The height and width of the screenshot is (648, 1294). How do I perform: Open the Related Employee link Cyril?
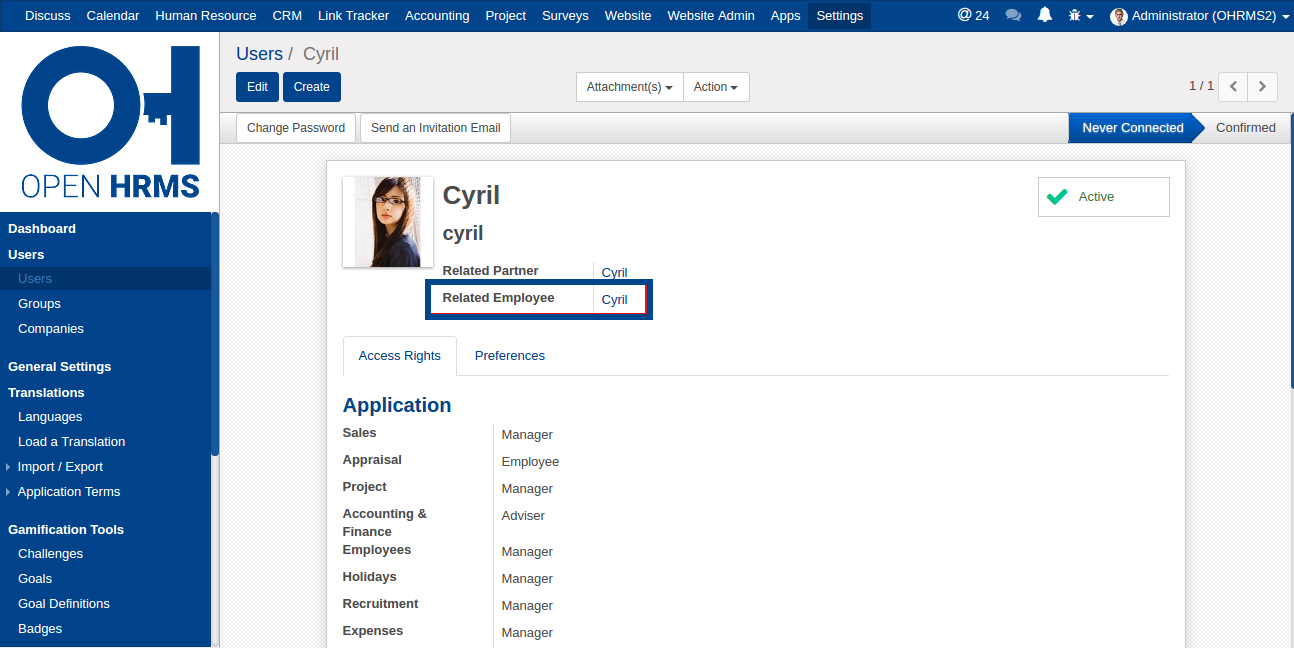(614, 300)
